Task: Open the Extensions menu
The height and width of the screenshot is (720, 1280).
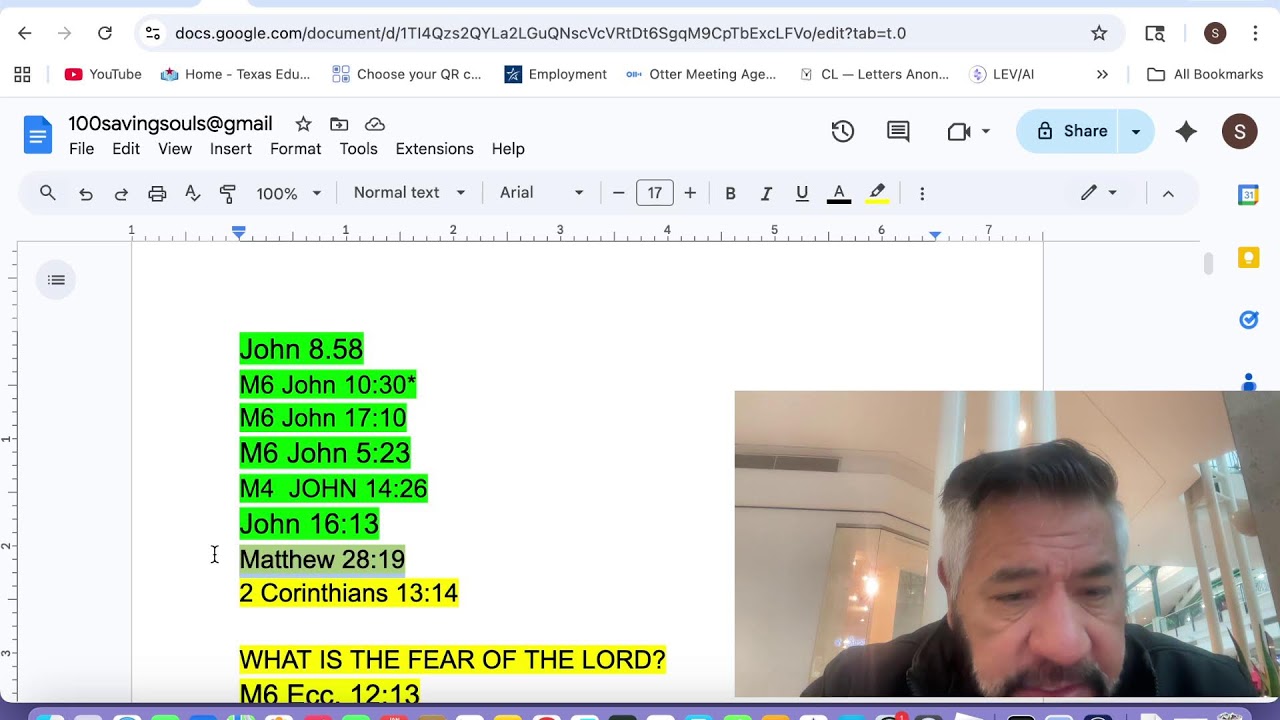Action: tap(435, 149)
